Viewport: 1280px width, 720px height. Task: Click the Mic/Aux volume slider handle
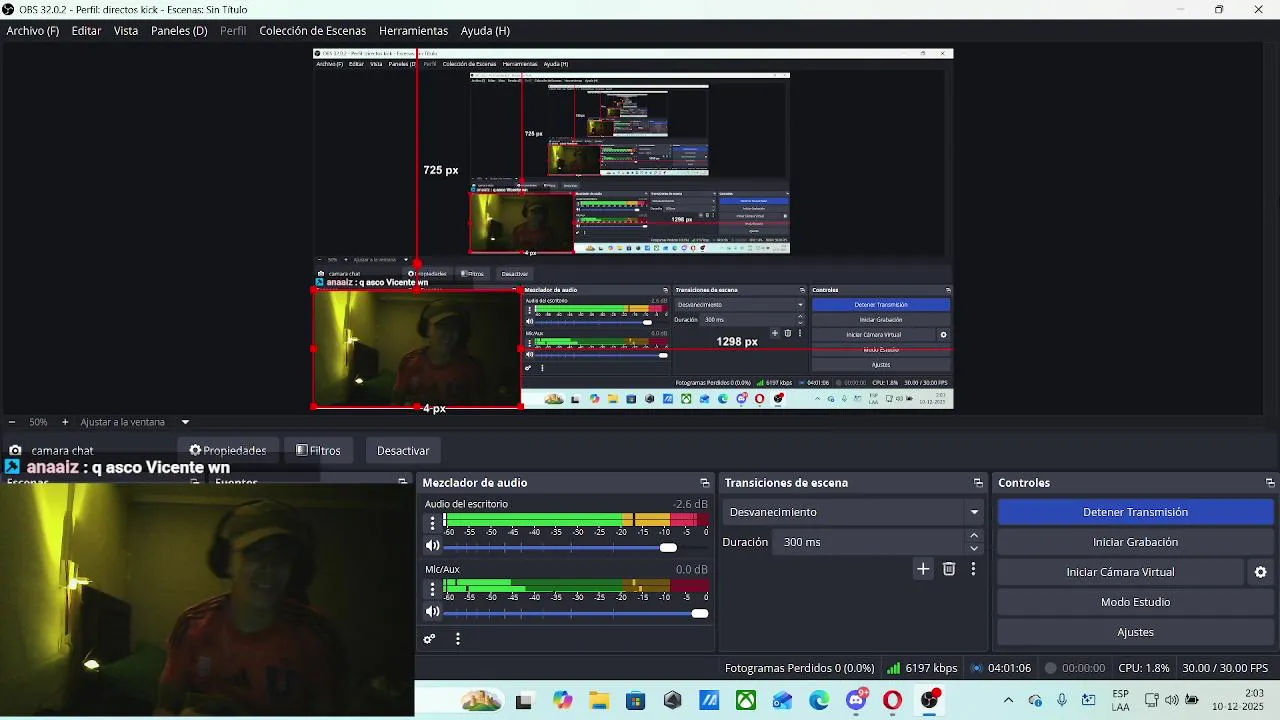[700, 612]
